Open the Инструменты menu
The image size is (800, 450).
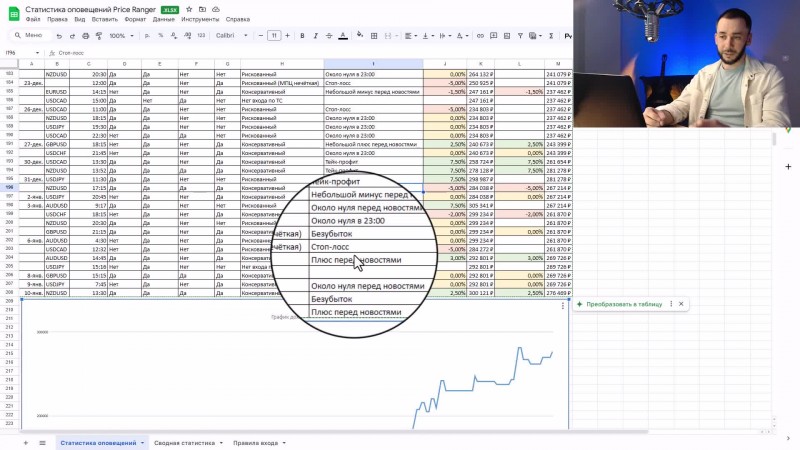click(x=200, y=19)
